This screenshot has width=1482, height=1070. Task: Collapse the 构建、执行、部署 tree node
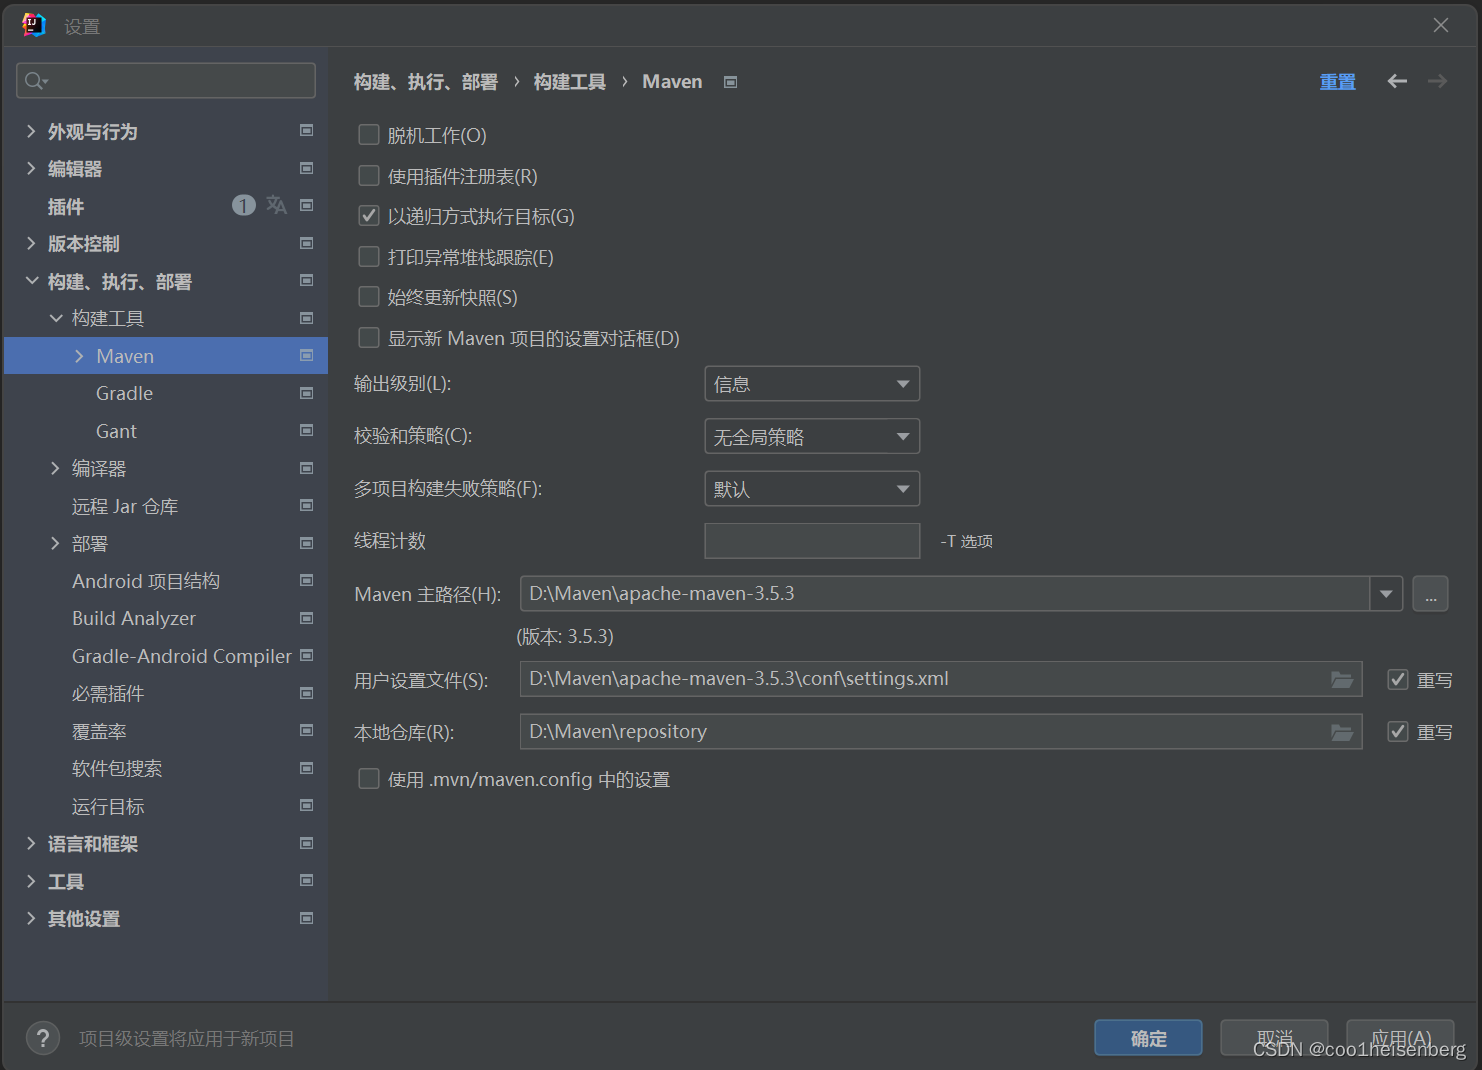point(31,281)
